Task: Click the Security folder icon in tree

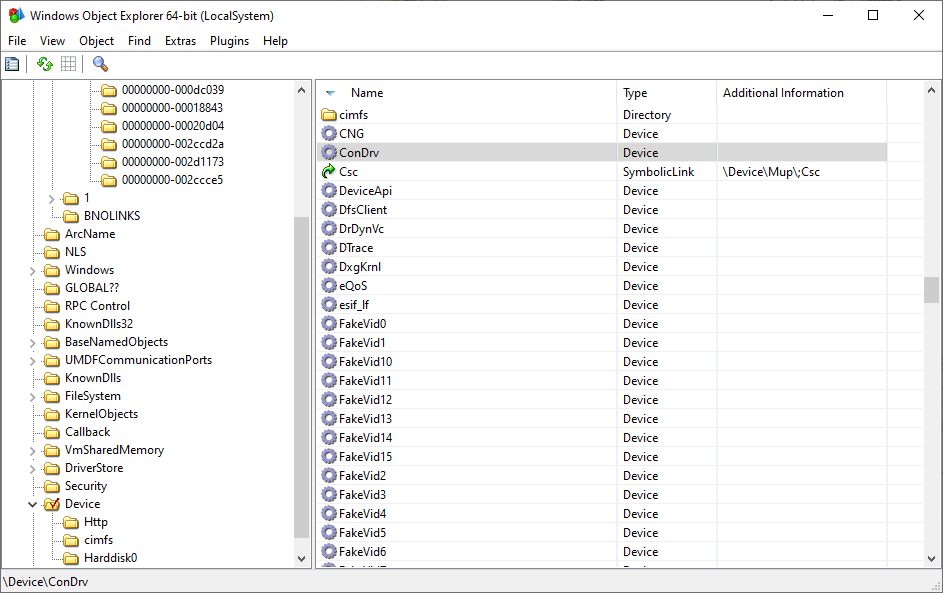Action: (x=52, y=486)
